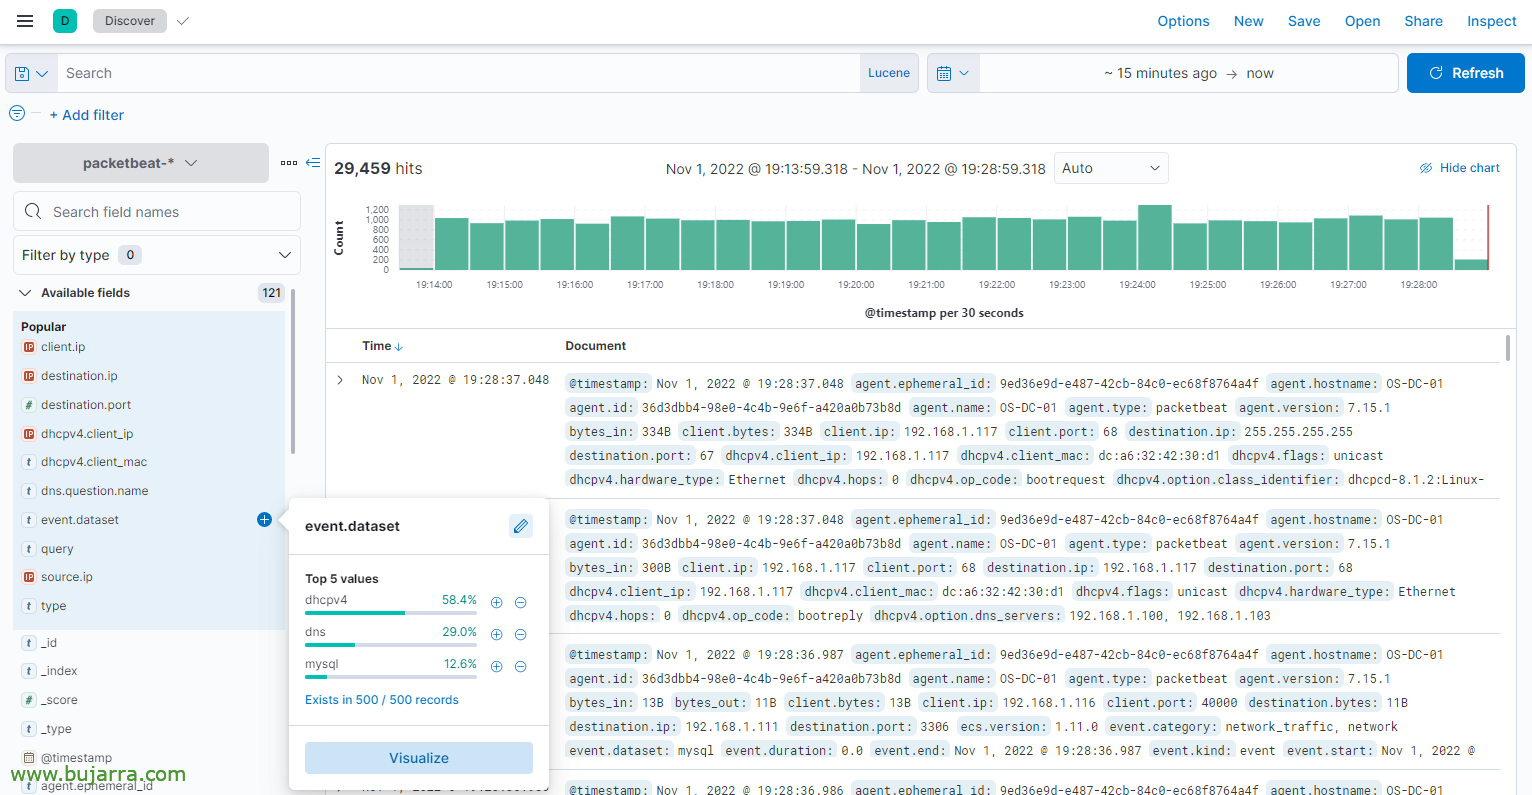Viewport: 1532px width, 795px height.
Task: Click New in the top menu
Action: pos(1248,21)
